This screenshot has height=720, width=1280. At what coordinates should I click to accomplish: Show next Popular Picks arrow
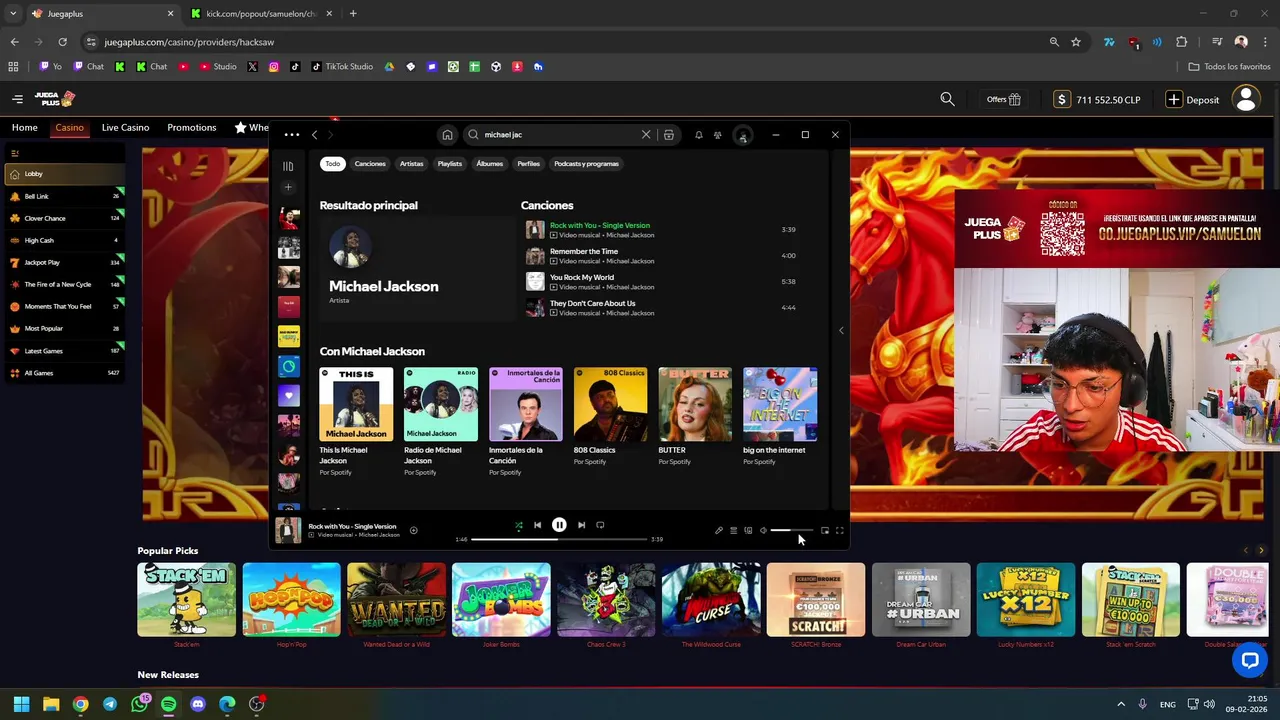point(1261,551)
